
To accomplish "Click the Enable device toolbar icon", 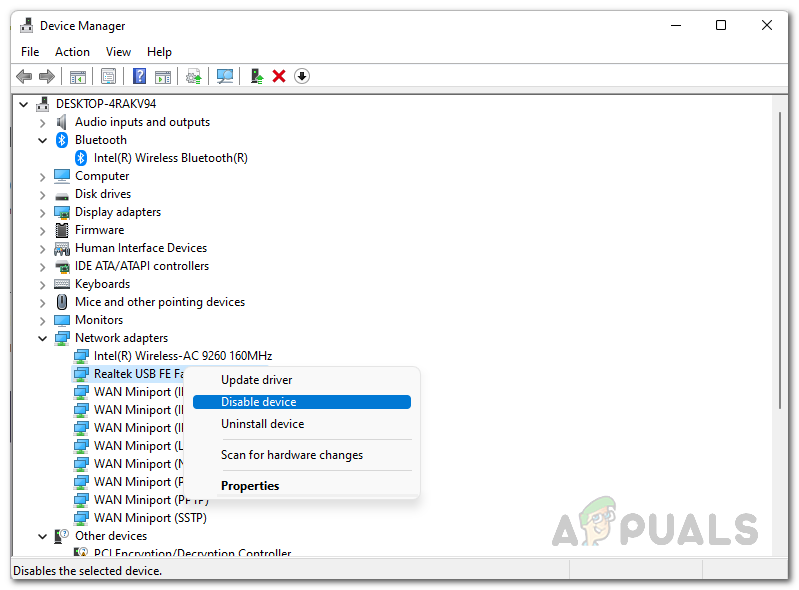I will 257,76.
